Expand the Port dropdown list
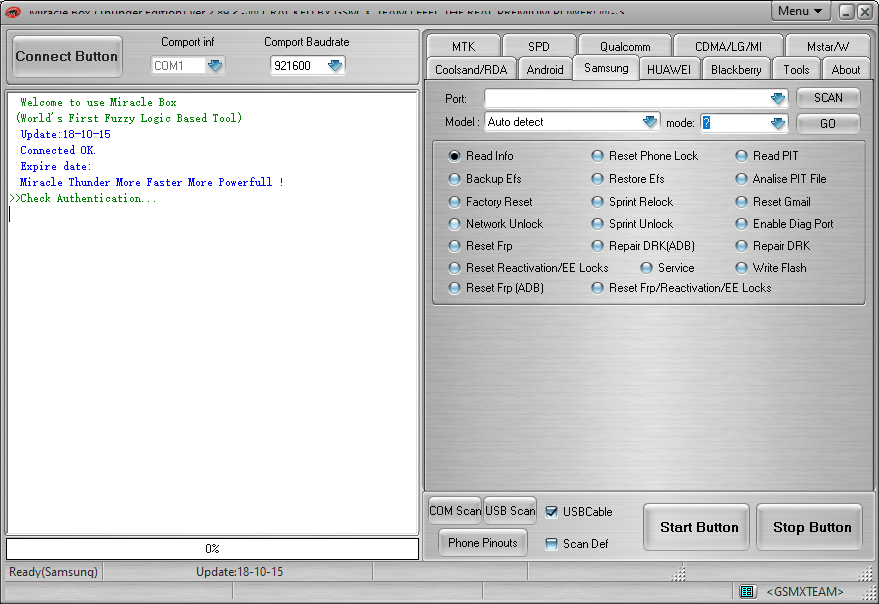The height and width of the screenshot is (604, 879). tap(779, 98)
